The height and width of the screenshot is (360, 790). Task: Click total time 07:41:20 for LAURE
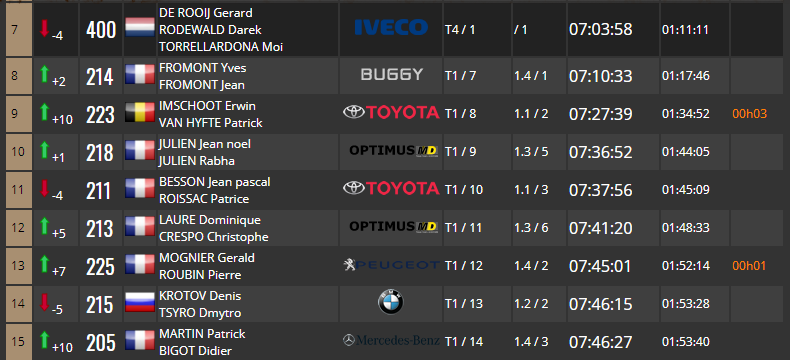click(x=601, y=228)
